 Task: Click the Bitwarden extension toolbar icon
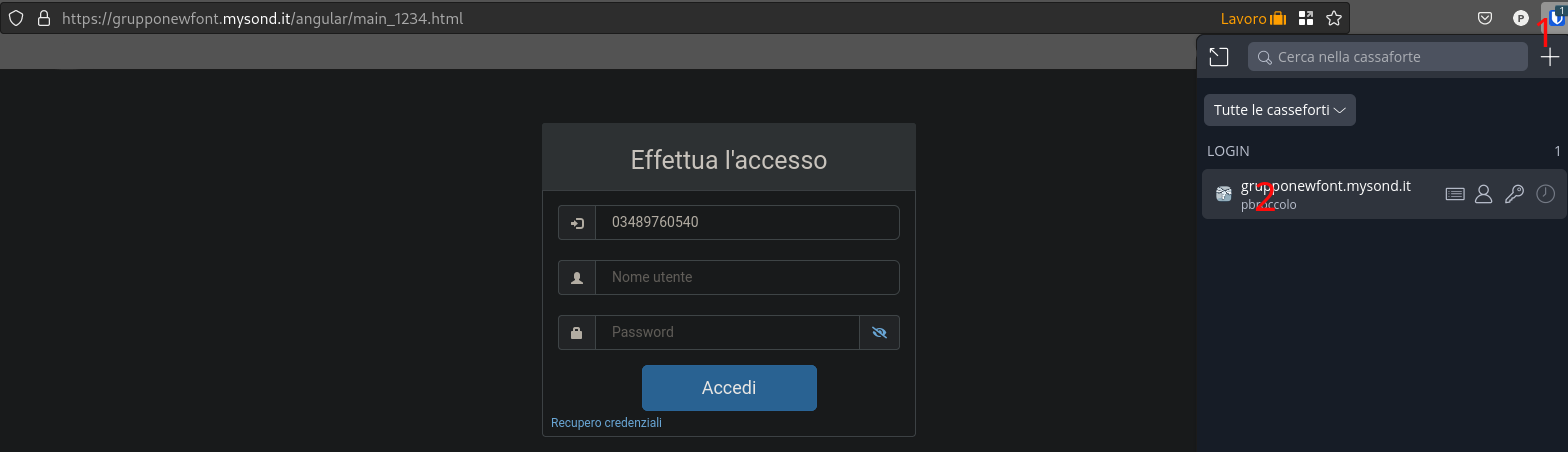tap(1556, 17)
